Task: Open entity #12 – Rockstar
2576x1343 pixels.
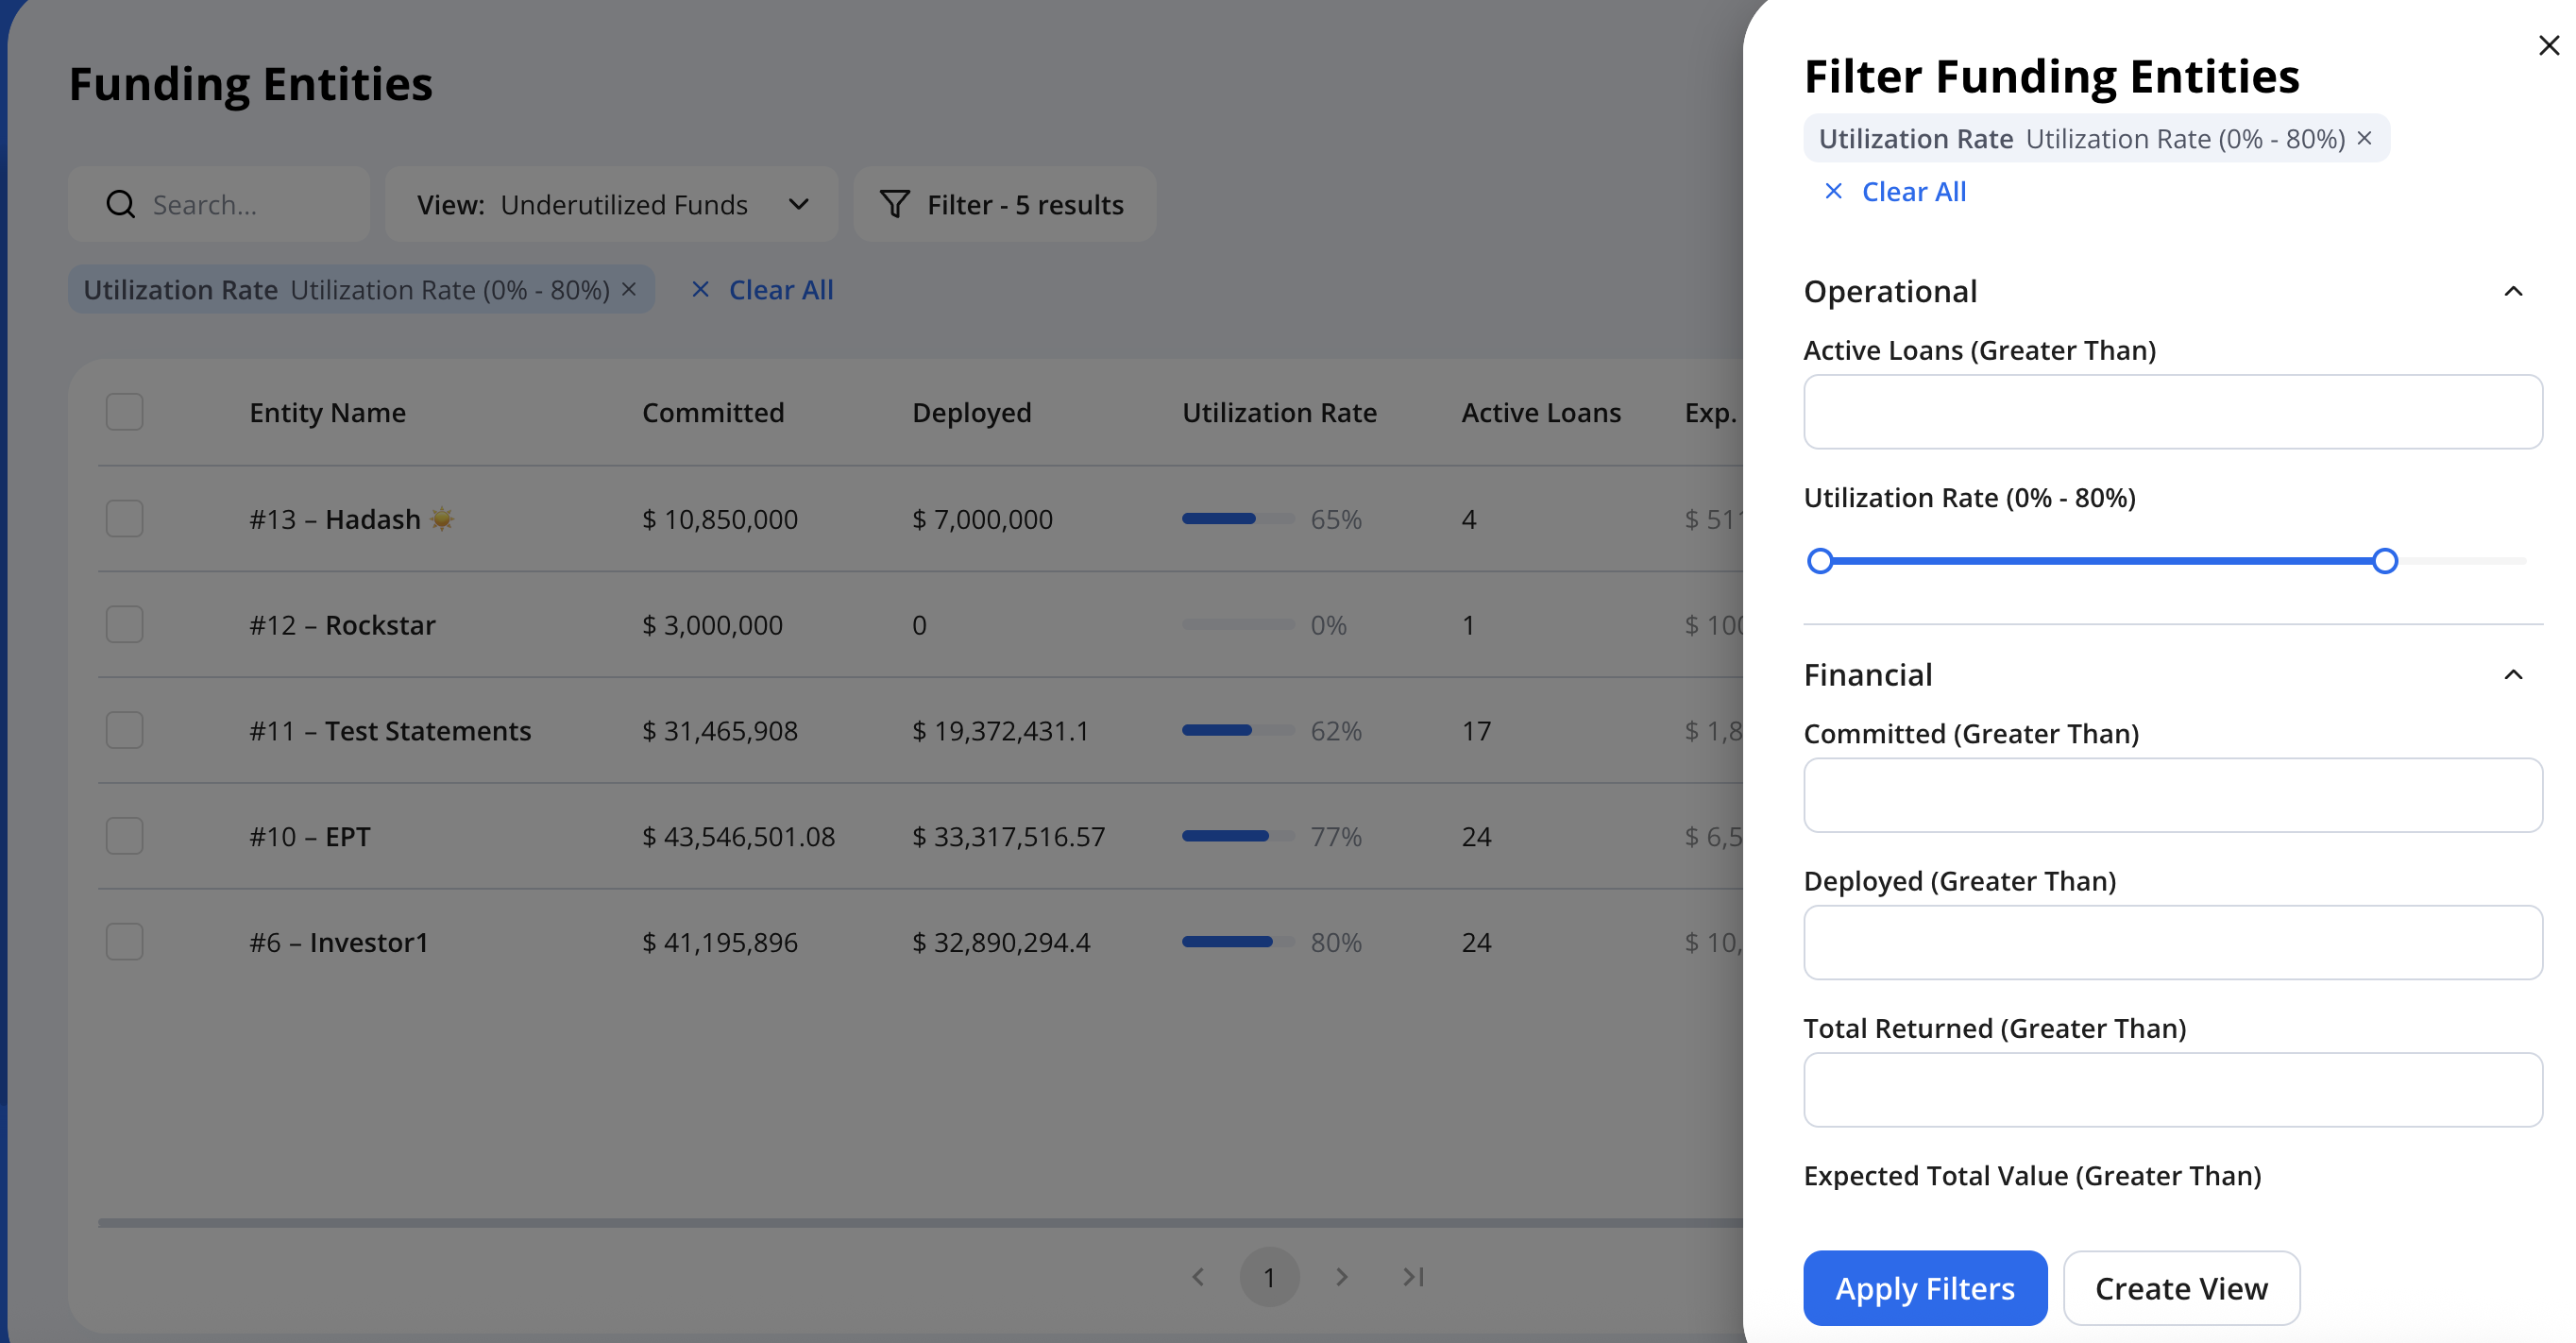Action: click(342, 625)
